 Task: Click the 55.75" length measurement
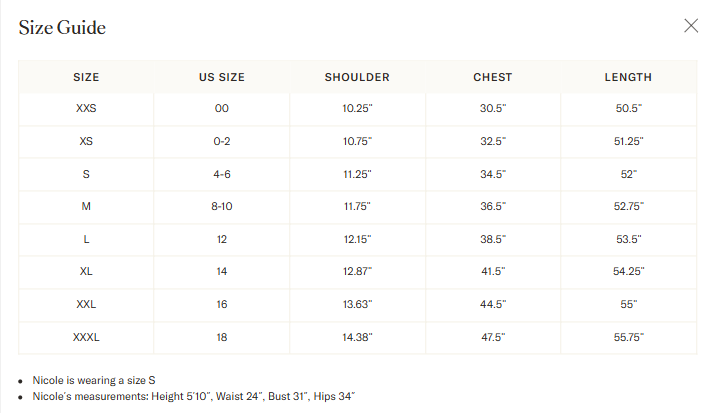(629, 337)
